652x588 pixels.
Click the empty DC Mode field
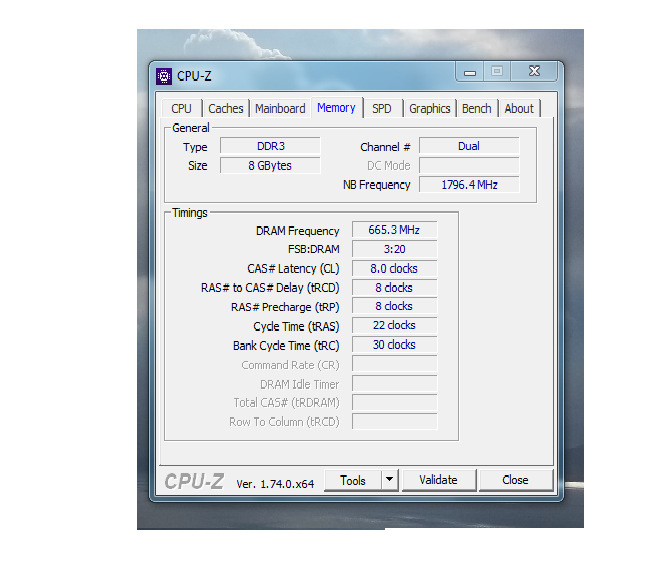click(469, 166)
